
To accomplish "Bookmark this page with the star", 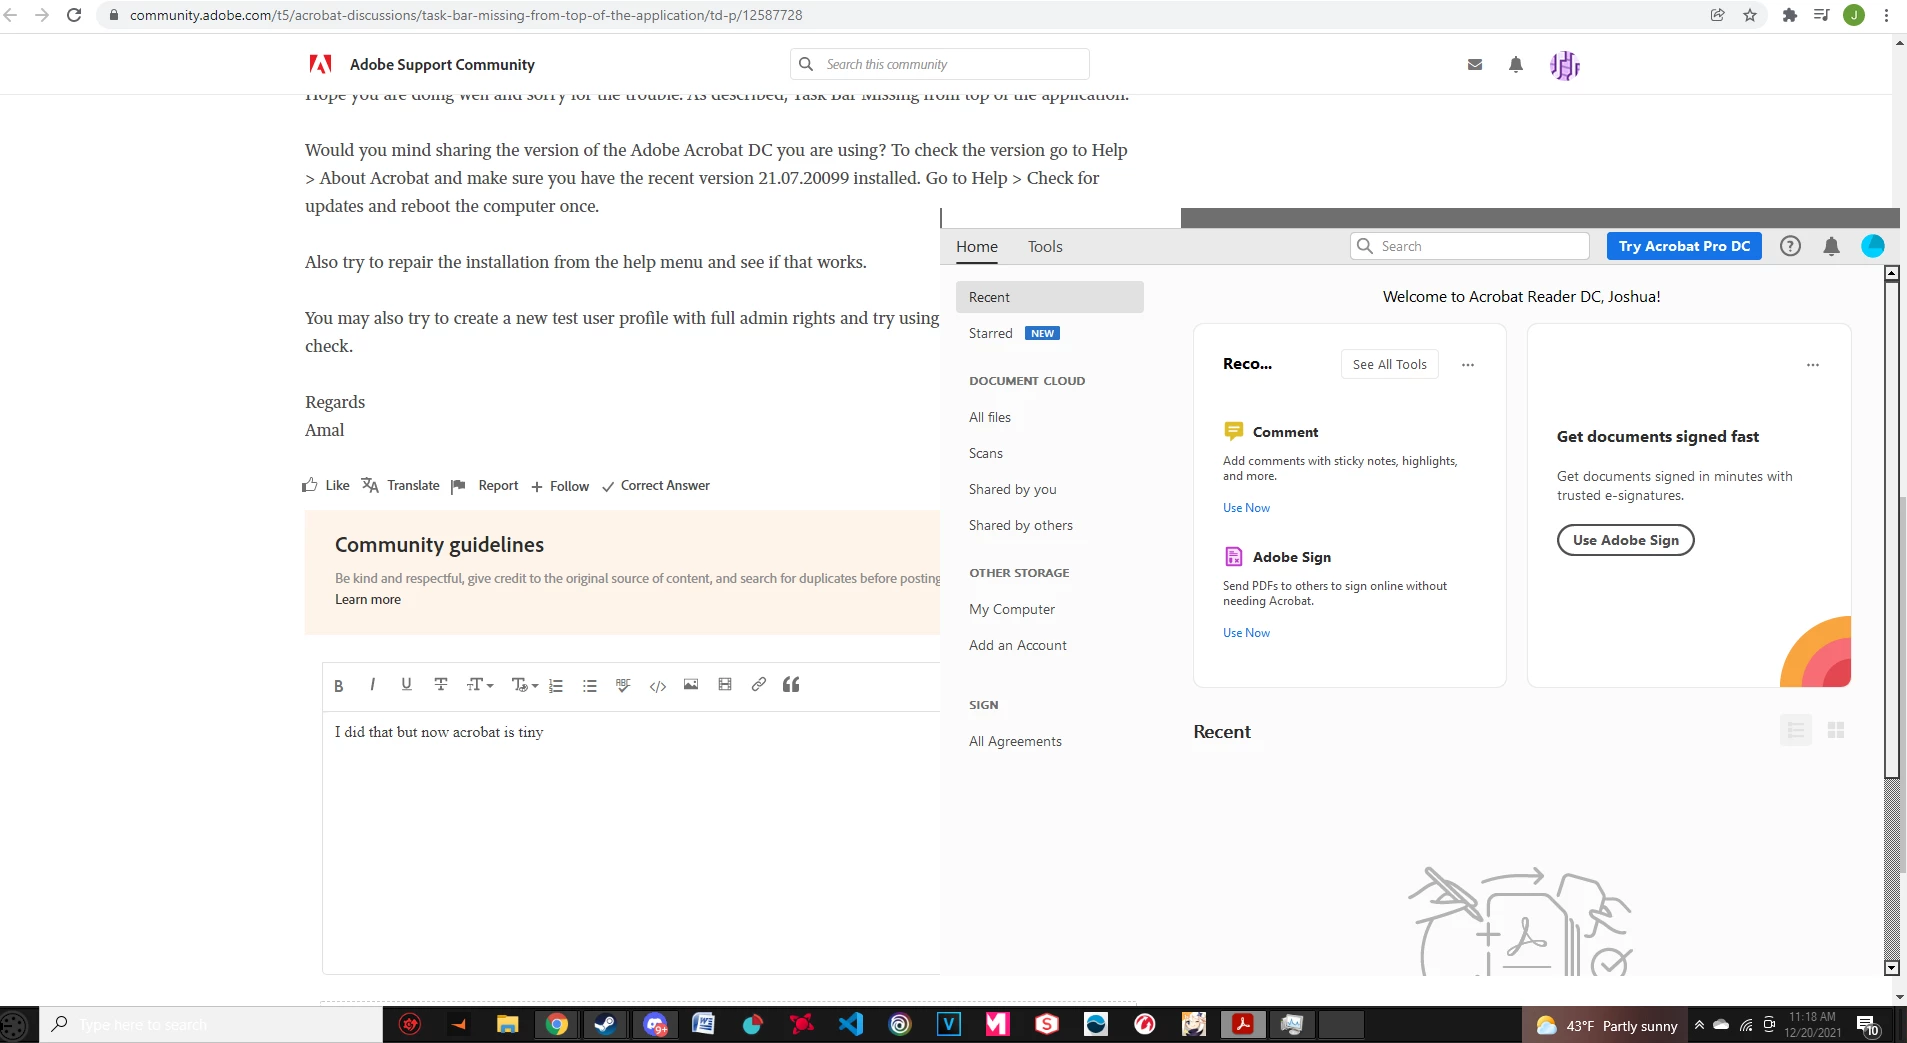I will (1750, 15).
